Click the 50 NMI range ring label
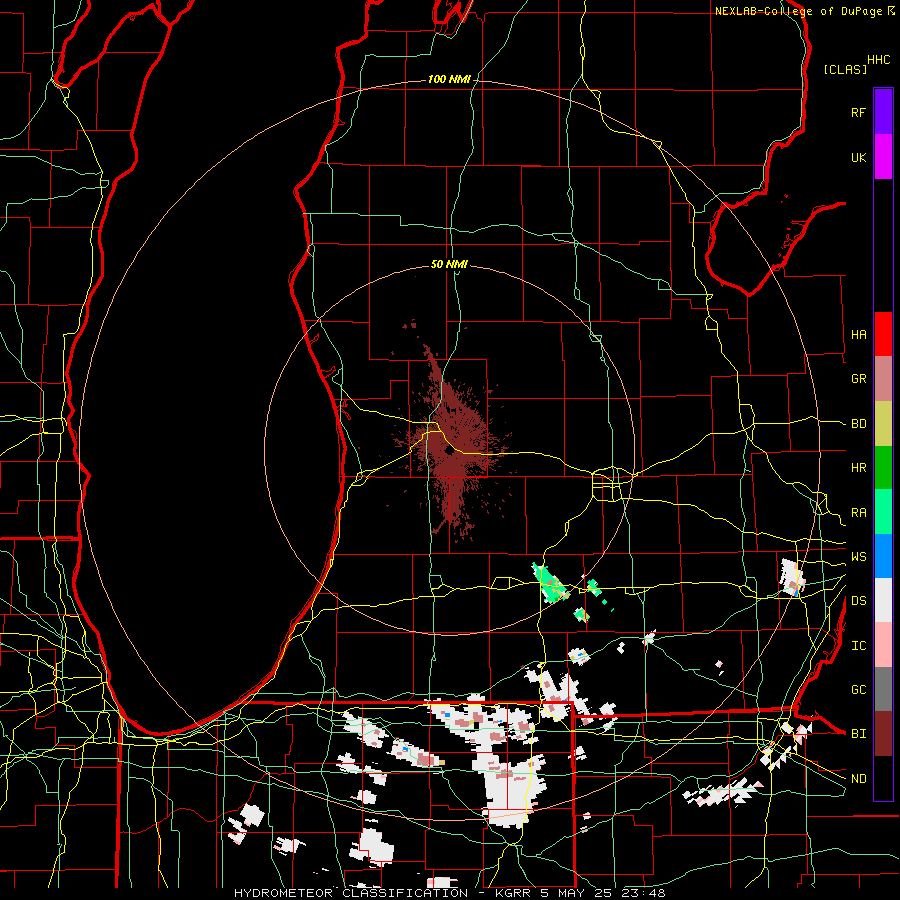900x900 pixels. coord(449,264)
